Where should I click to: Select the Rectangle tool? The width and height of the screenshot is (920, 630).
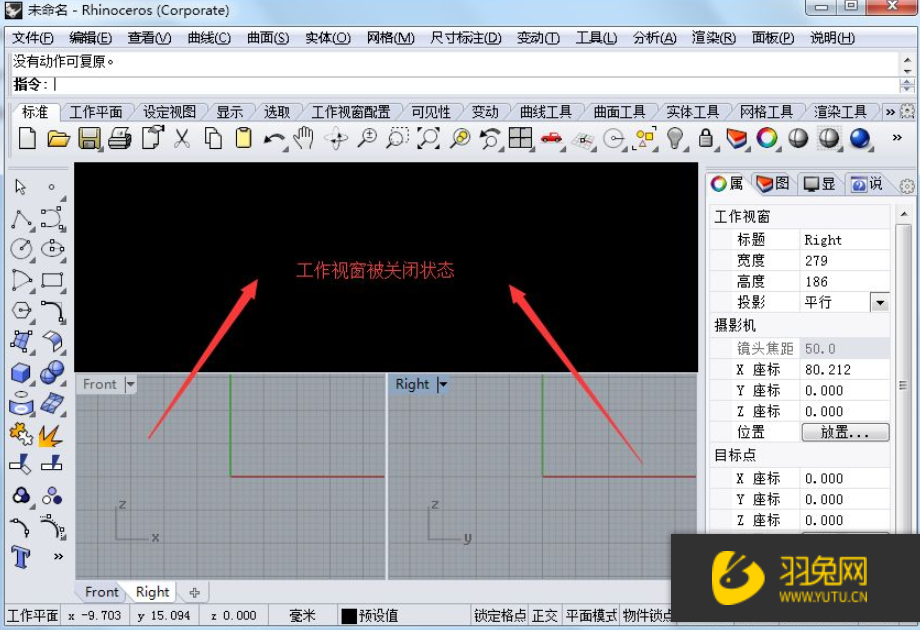52,280
